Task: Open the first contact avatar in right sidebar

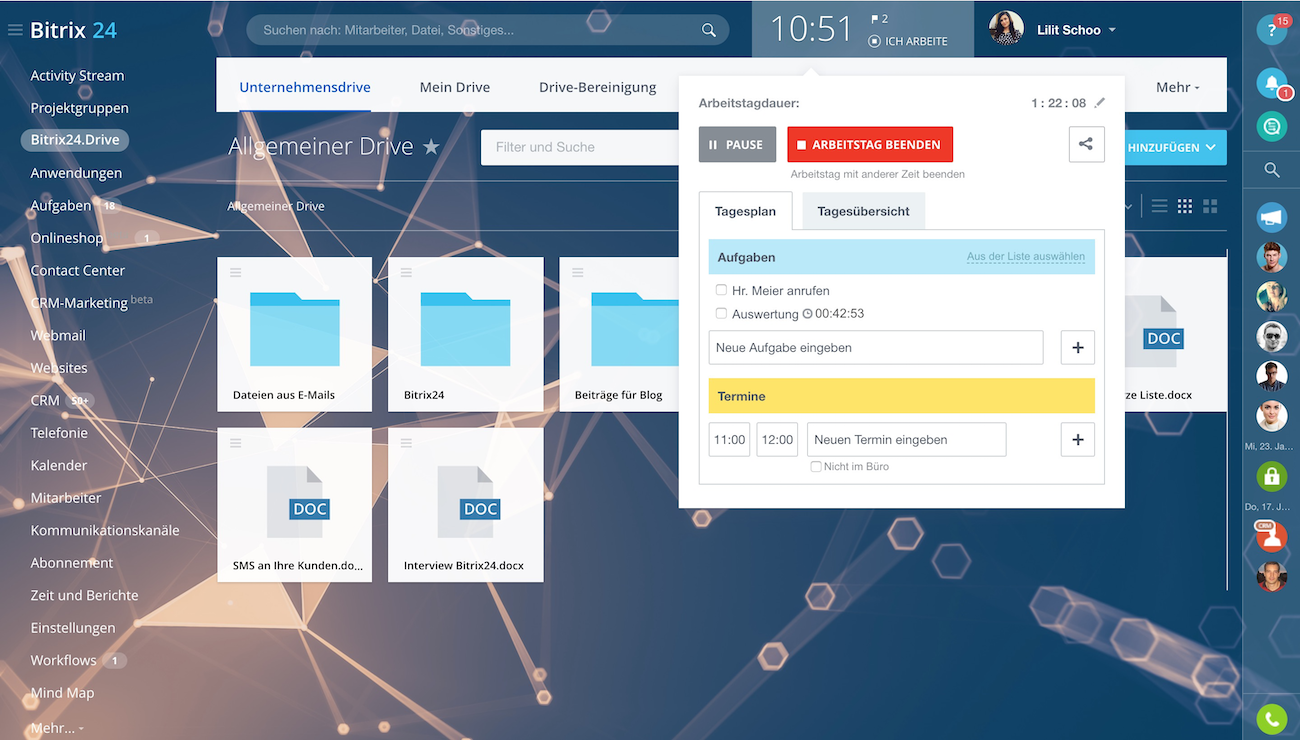Action: (x=1272, y=257)
